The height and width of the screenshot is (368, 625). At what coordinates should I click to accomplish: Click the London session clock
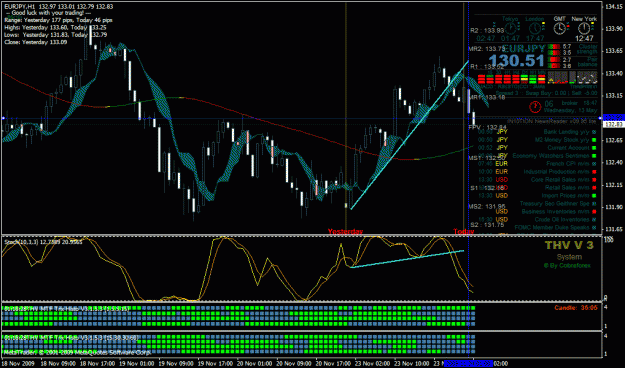pos(535,28)
